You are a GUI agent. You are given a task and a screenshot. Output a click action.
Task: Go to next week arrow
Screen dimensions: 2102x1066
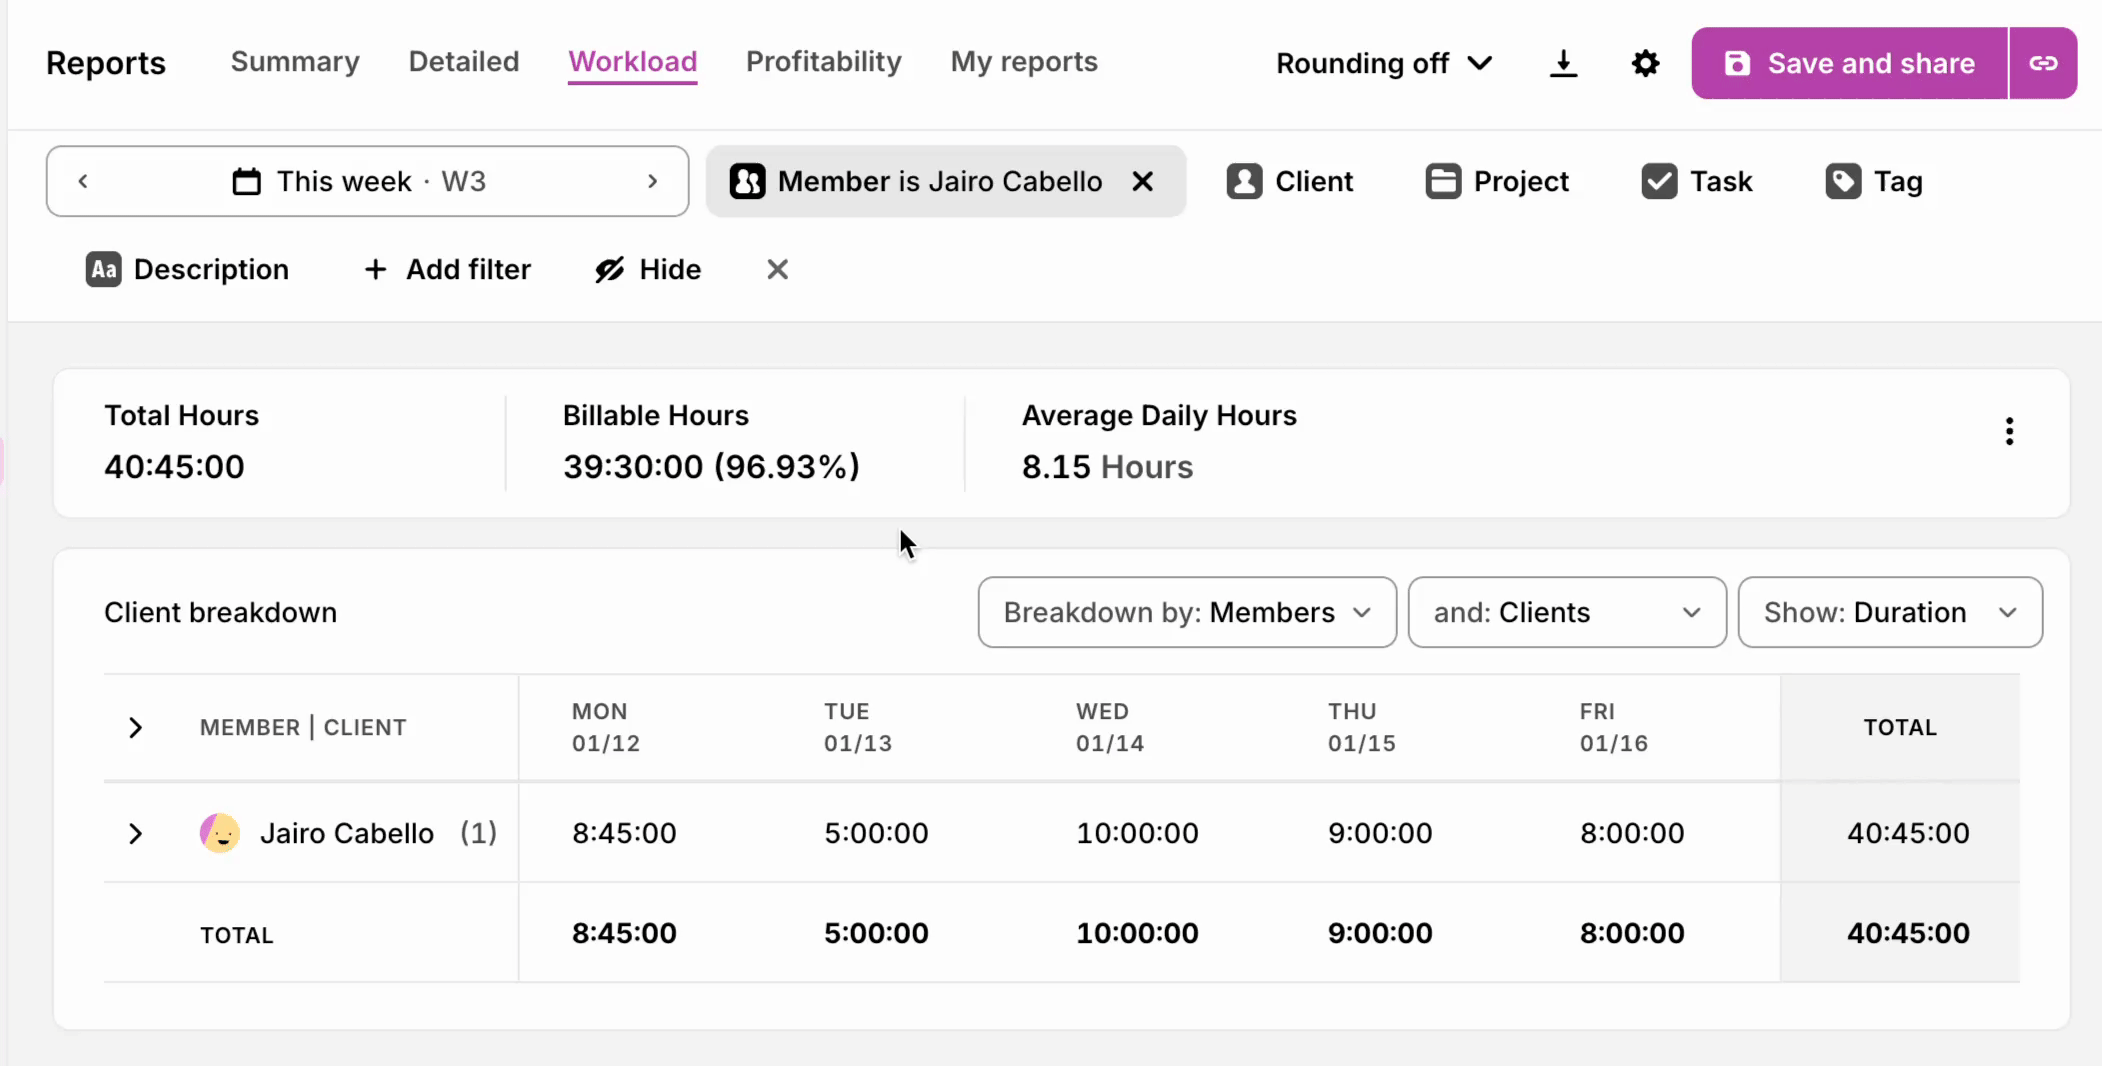652,181
